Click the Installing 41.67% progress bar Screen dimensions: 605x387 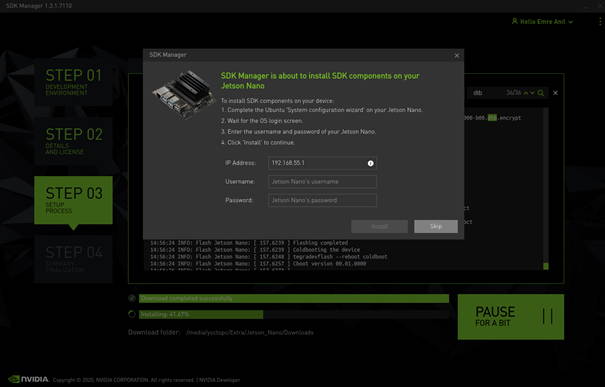pyautogui.click(x=294, y=314)
